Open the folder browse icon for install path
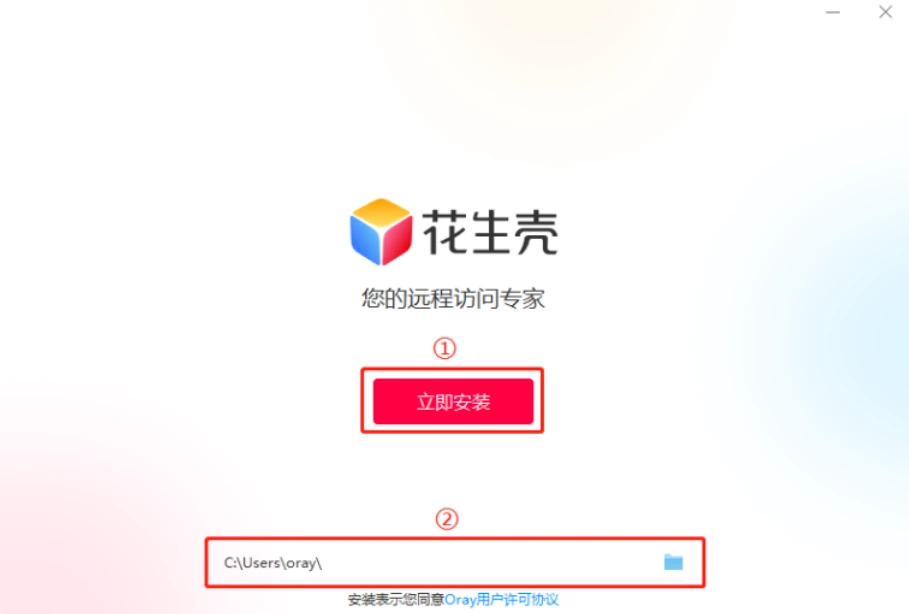This screenshot has height=614, width=909. pyautogui.click(x=673, y=562)
